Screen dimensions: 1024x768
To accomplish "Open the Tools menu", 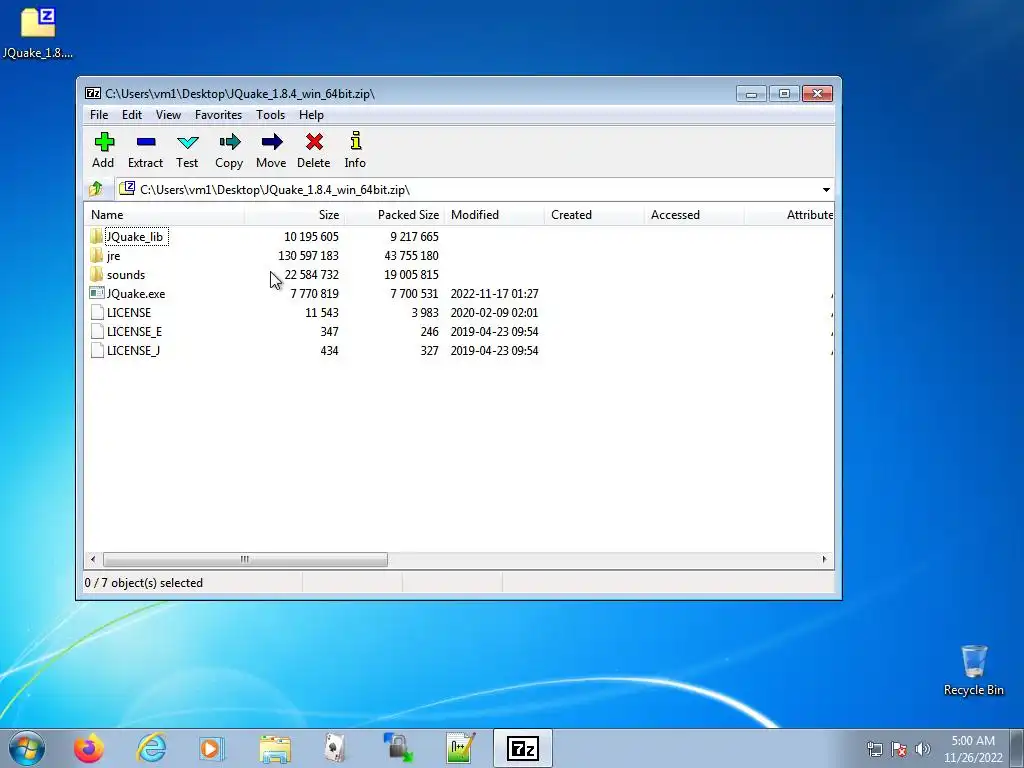I will pos(270,115).
